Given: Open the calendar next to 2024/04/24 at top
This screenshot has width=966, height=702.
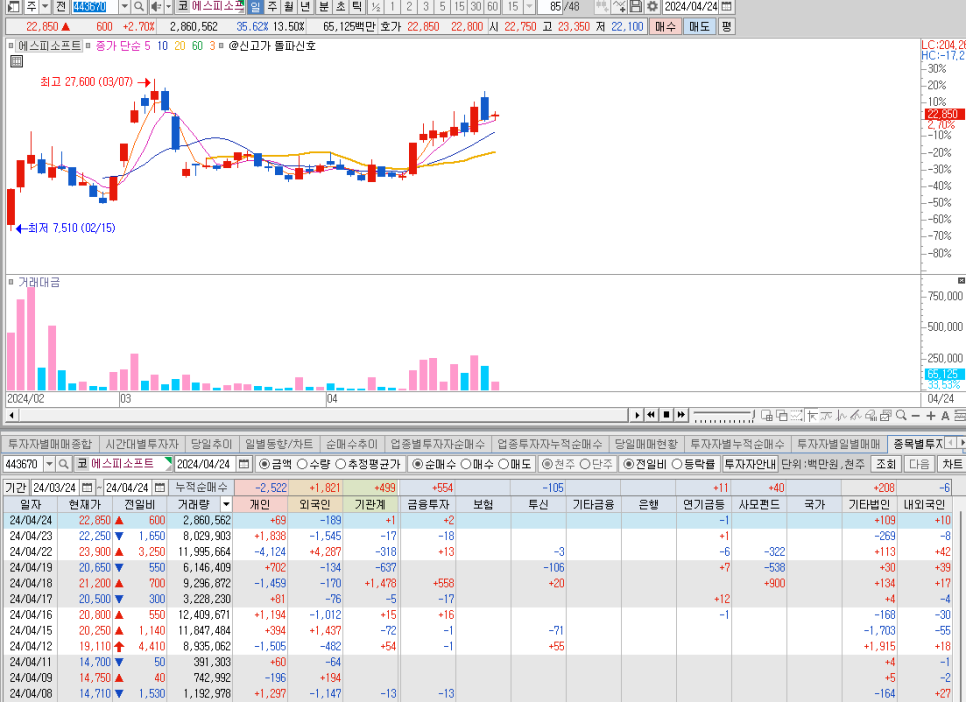Looking at the screenshot, I should coord(727,7).
